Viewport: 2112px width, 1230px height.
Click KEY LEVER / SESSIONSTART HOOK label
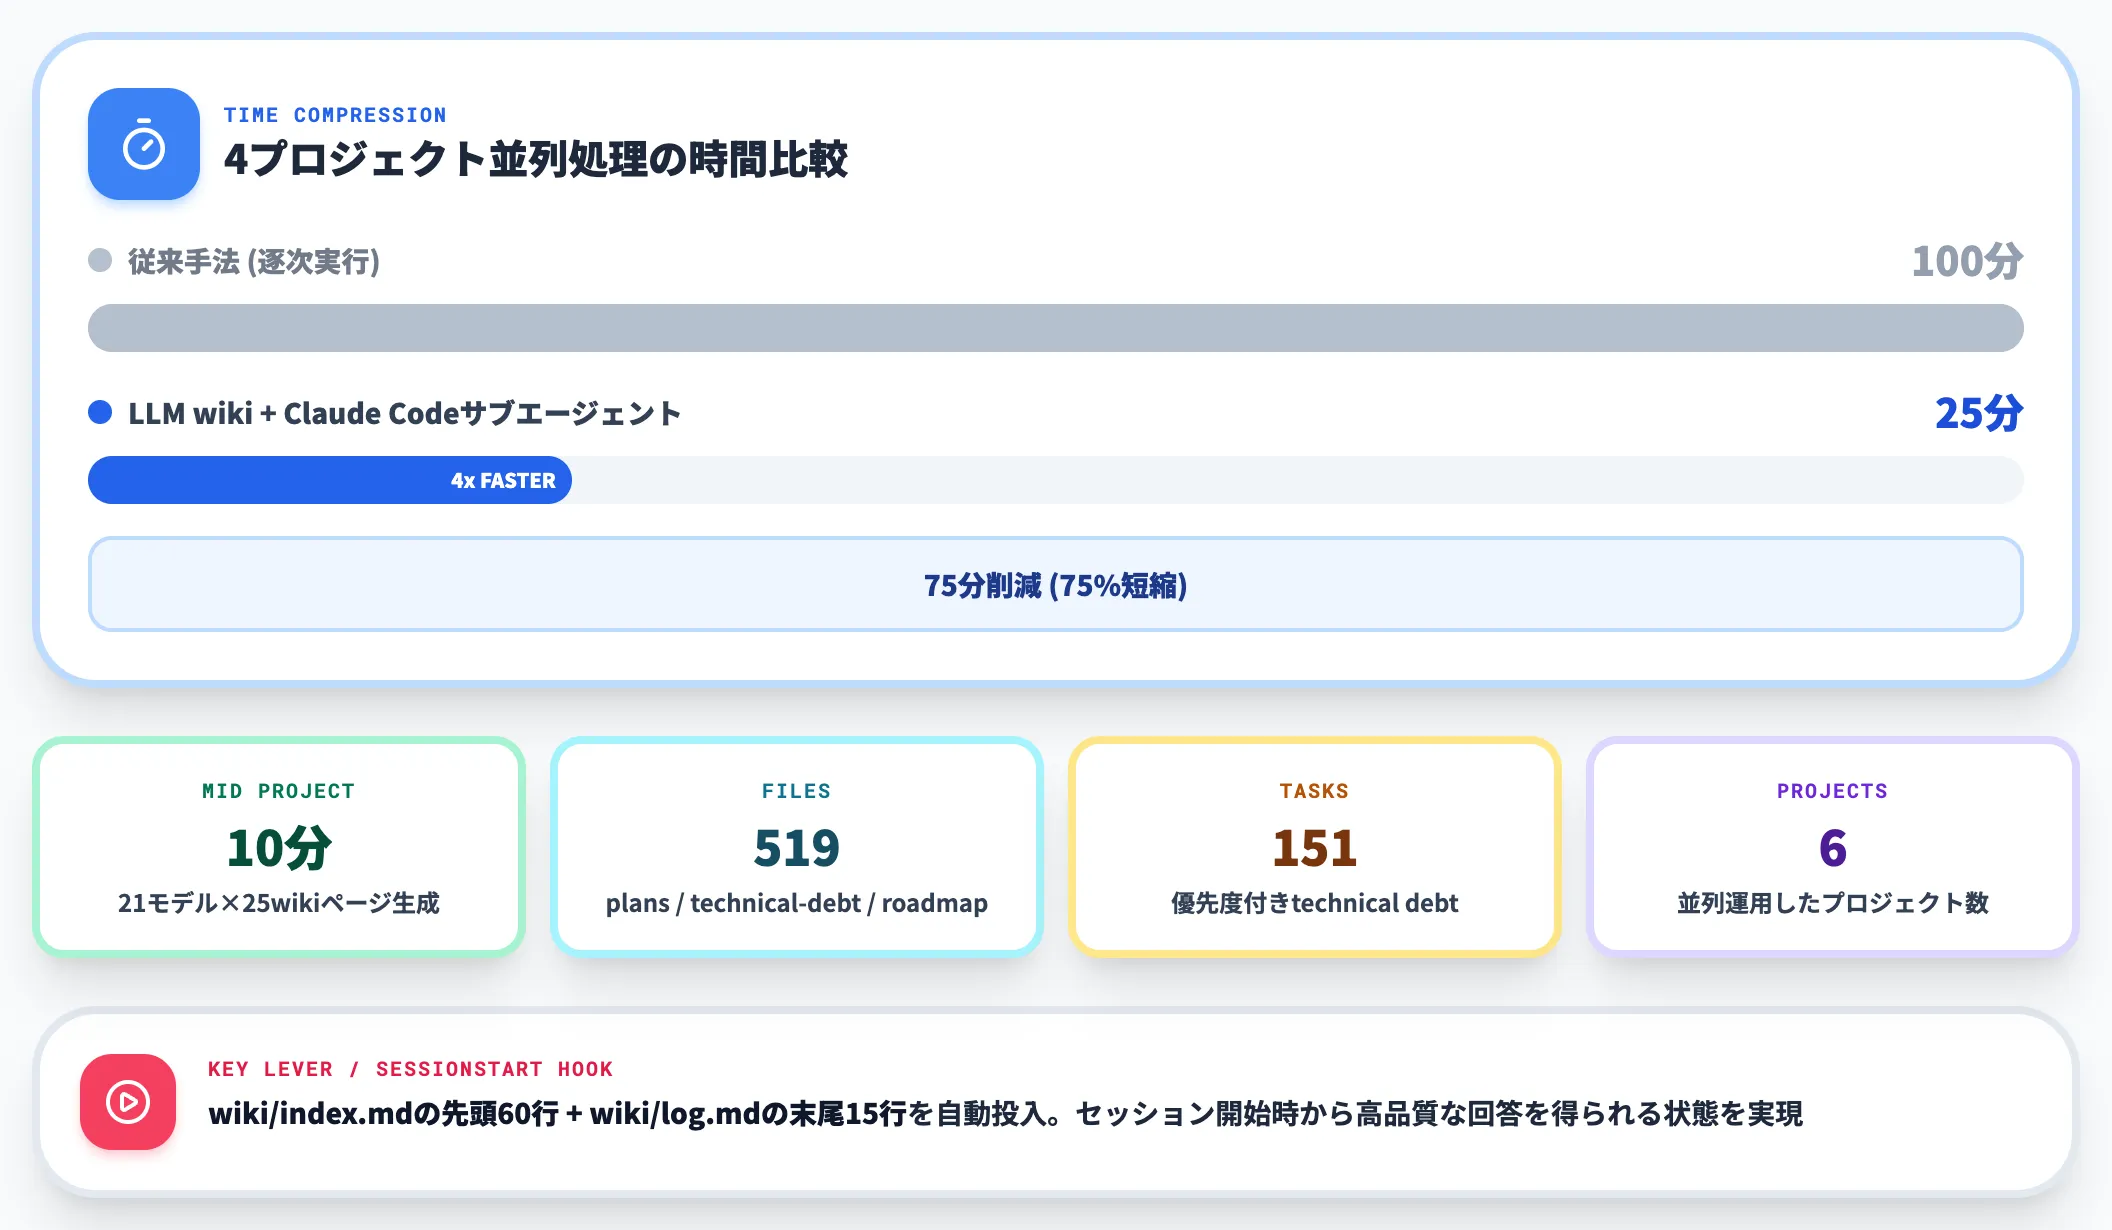410,1069
